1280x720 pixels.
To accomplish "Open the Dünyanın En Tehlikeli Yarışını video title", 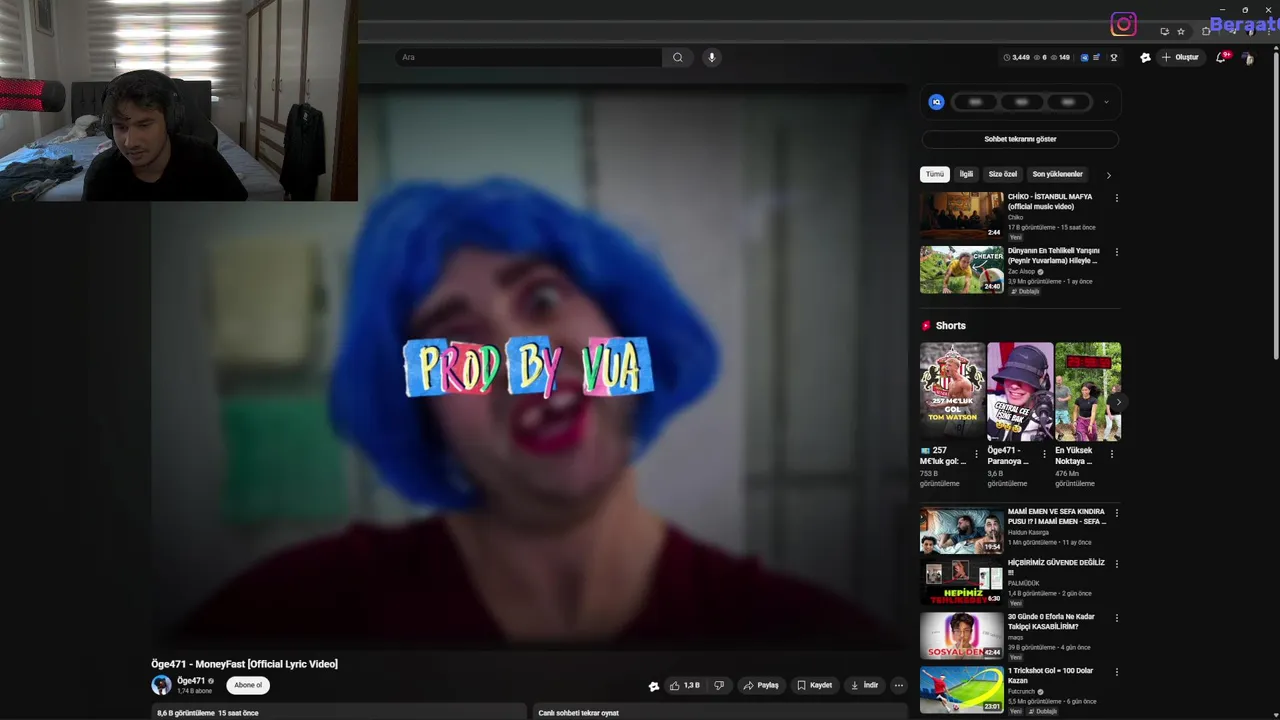I will 1053,256.
